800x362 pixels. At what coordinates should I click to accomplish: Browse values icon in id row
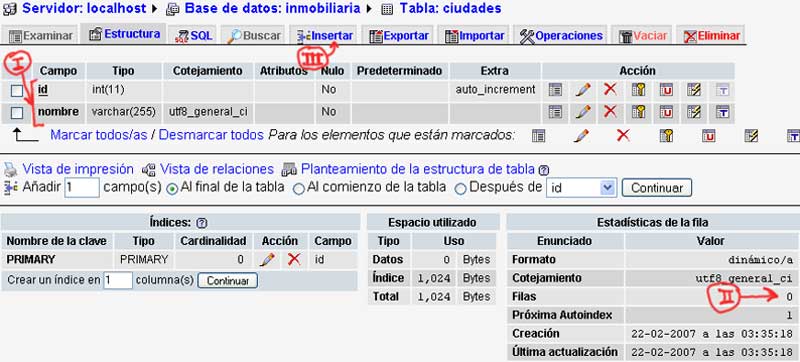(x=555, y=90)
